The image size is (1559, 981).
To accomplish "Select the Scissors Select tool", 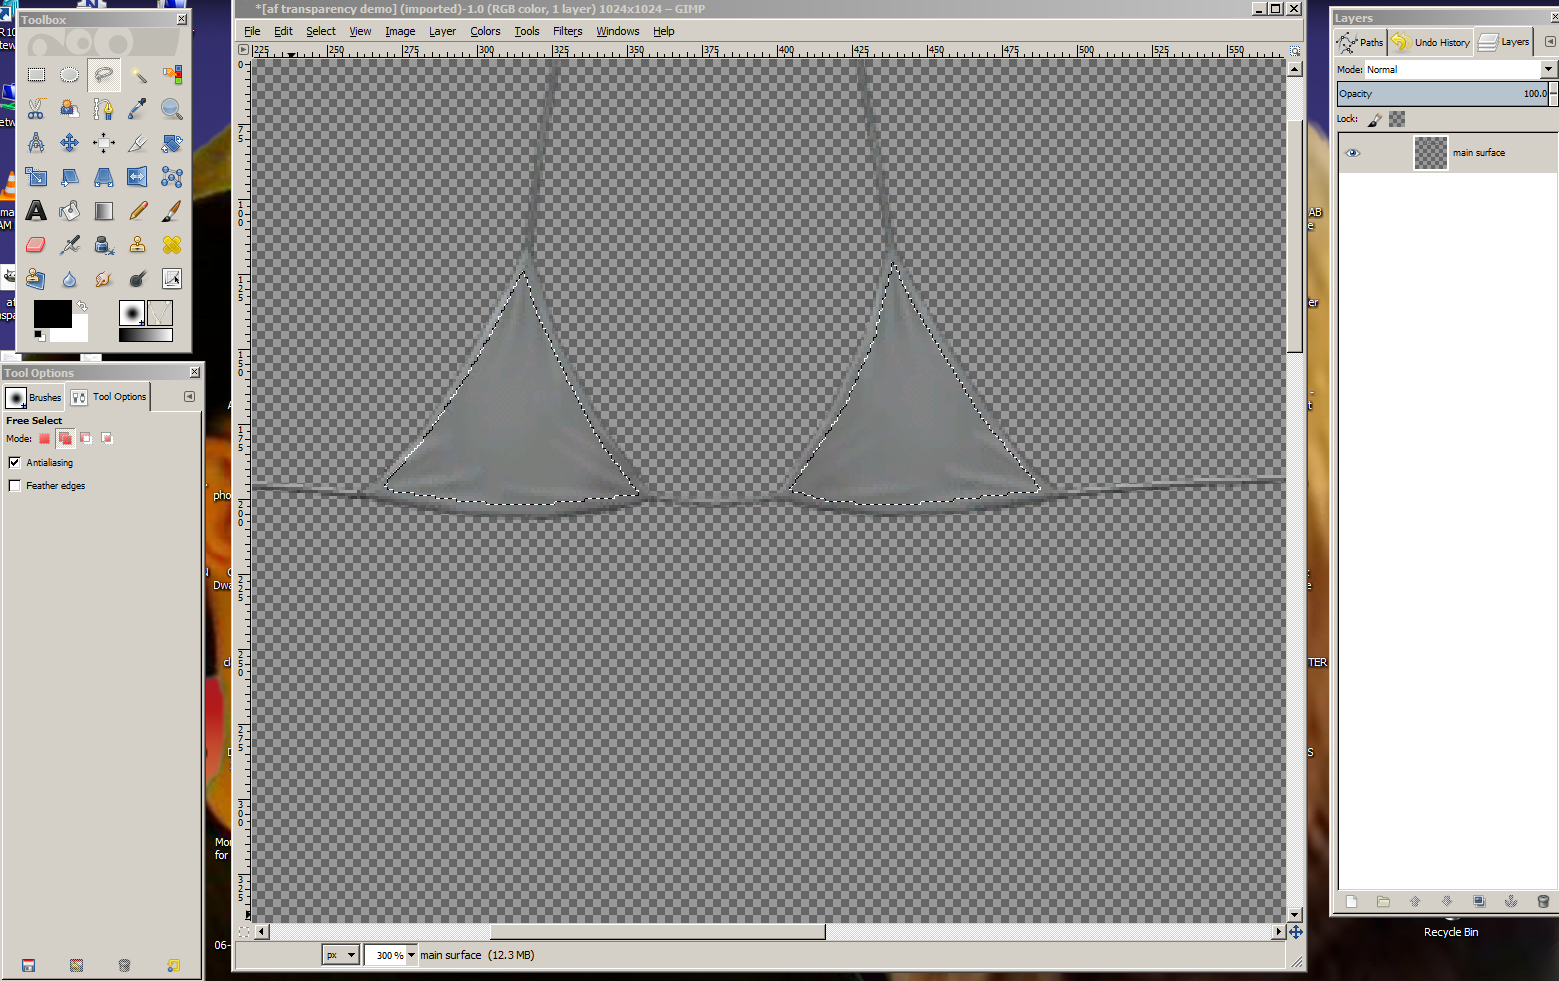I will coord(36,109).
